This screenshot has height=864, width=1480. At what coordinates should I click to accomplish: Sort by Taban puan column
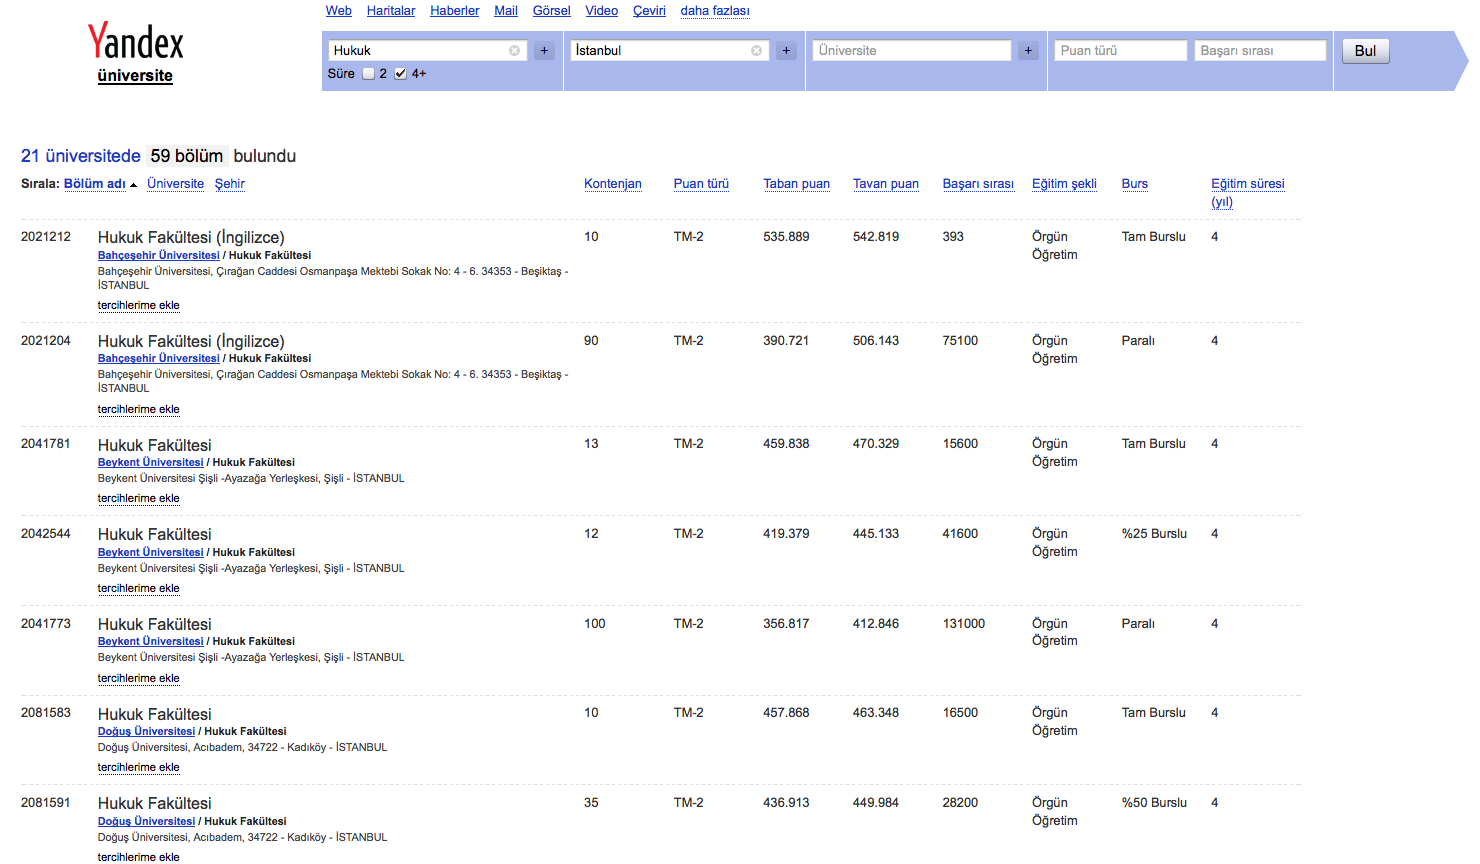pos(796,184)
